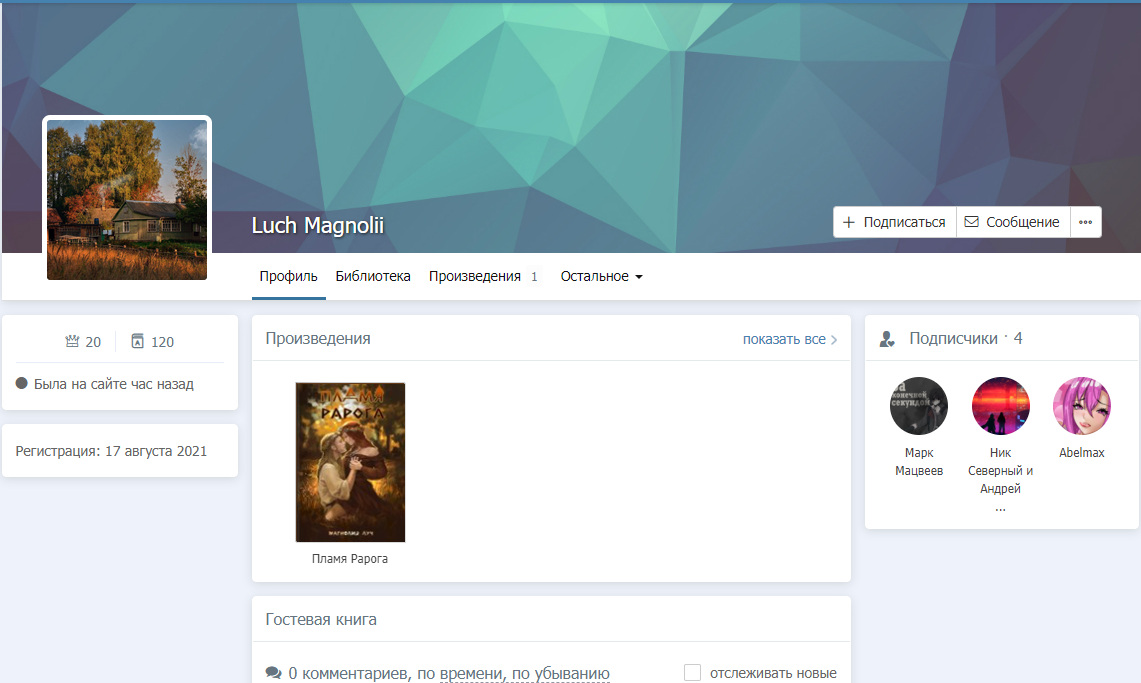
Task: Select the Профиль tab
Action: tap(288, 276)
